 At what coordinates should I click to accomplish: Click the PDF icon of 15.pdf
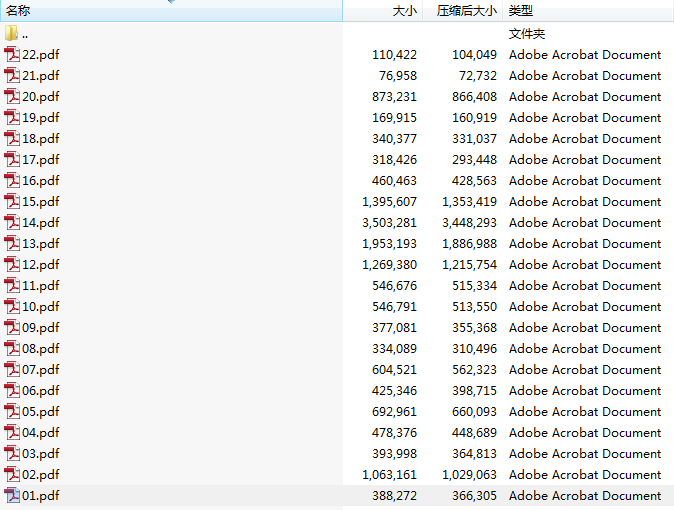pos(12,201)
